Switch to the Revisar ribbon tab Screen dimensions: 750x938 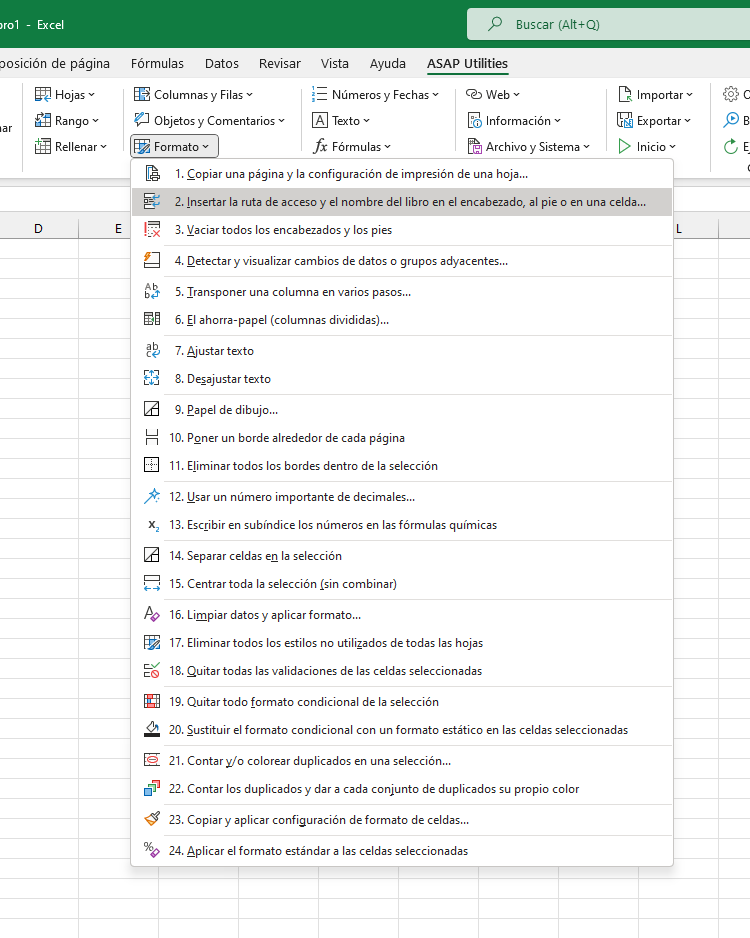(x=279, y=63)
